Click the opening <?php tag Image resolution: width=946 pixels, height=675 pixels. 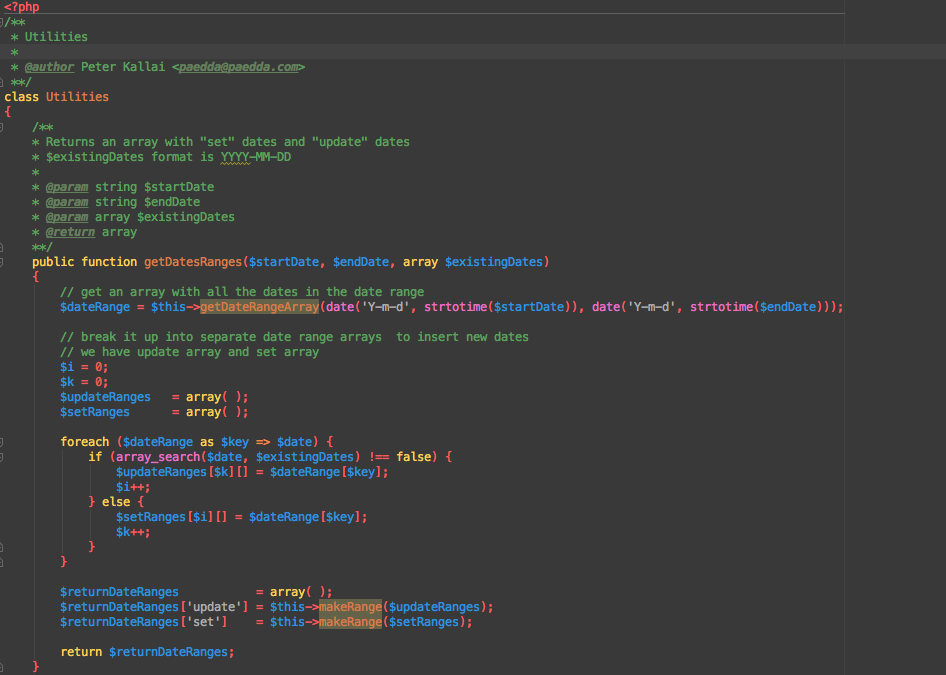22,7
